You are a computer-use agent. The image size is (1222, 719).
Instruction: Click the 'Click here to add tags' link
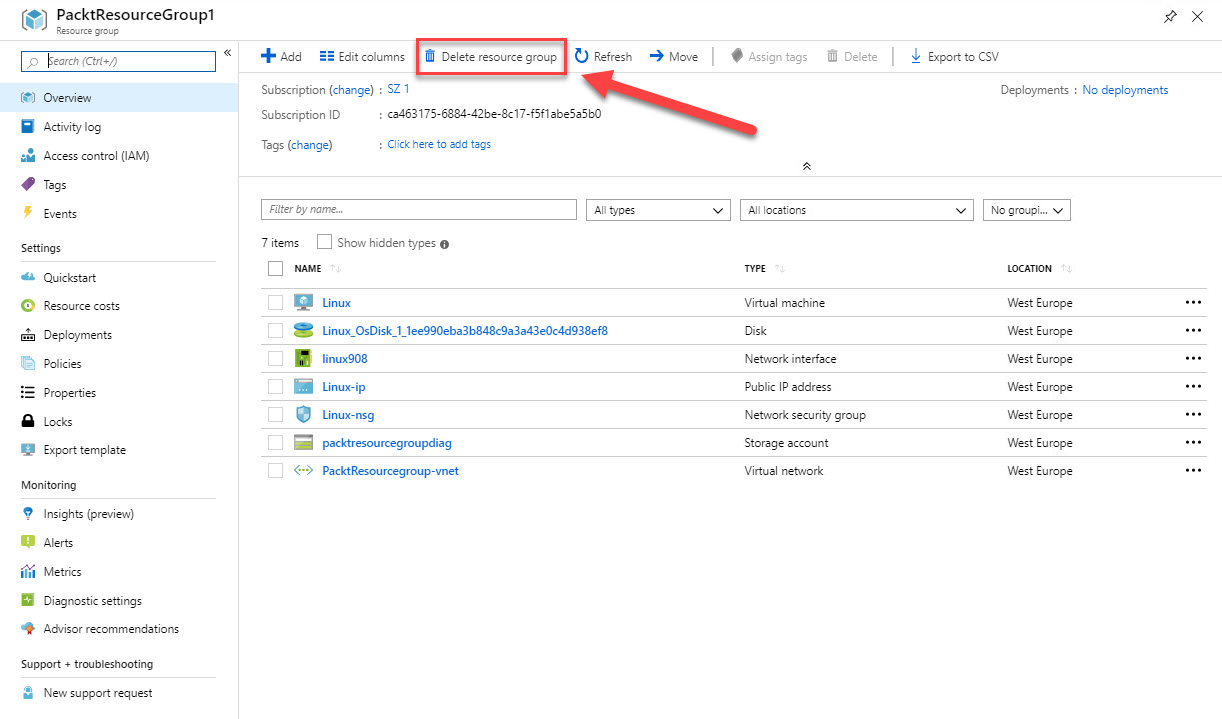click(439, 144)
